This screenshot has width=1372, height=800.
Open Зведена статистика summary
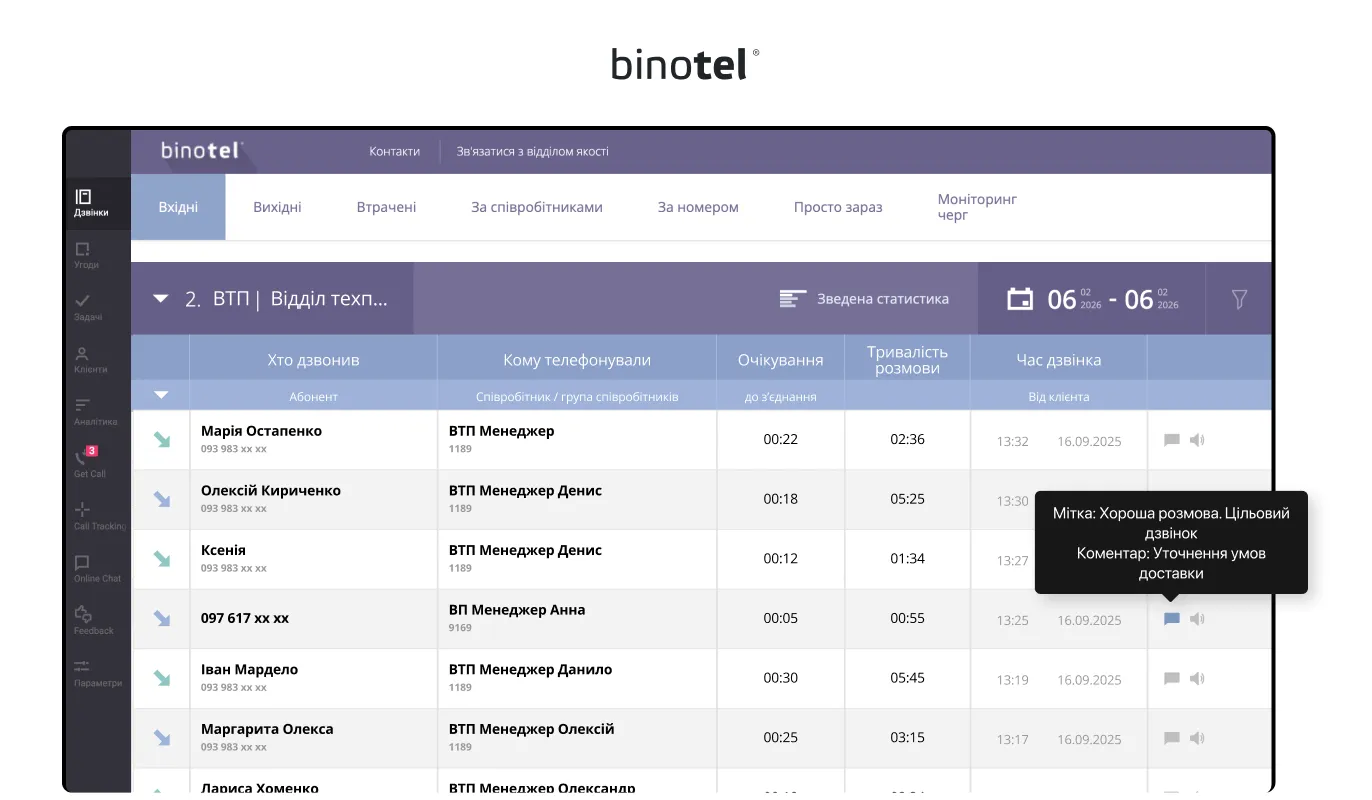click(864, 299)
